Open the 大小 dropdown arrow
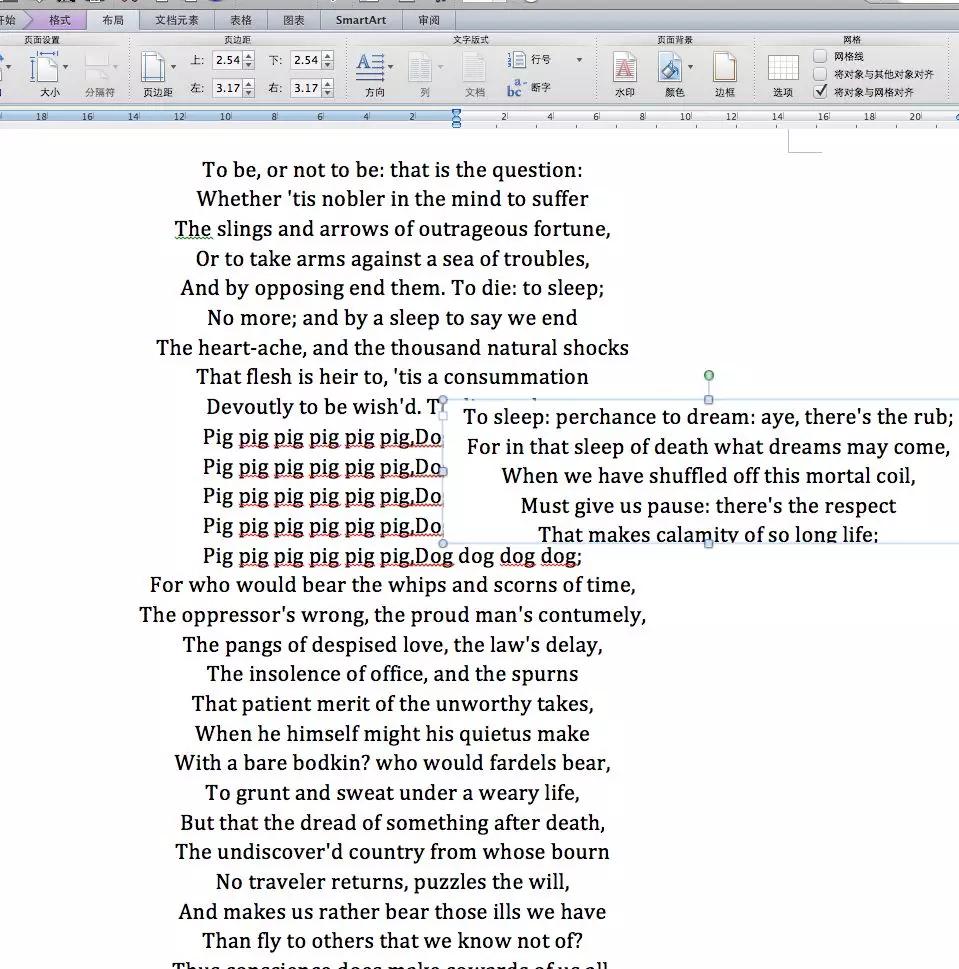The width and height of the screenshot is (959, 969). pos(65,67)
